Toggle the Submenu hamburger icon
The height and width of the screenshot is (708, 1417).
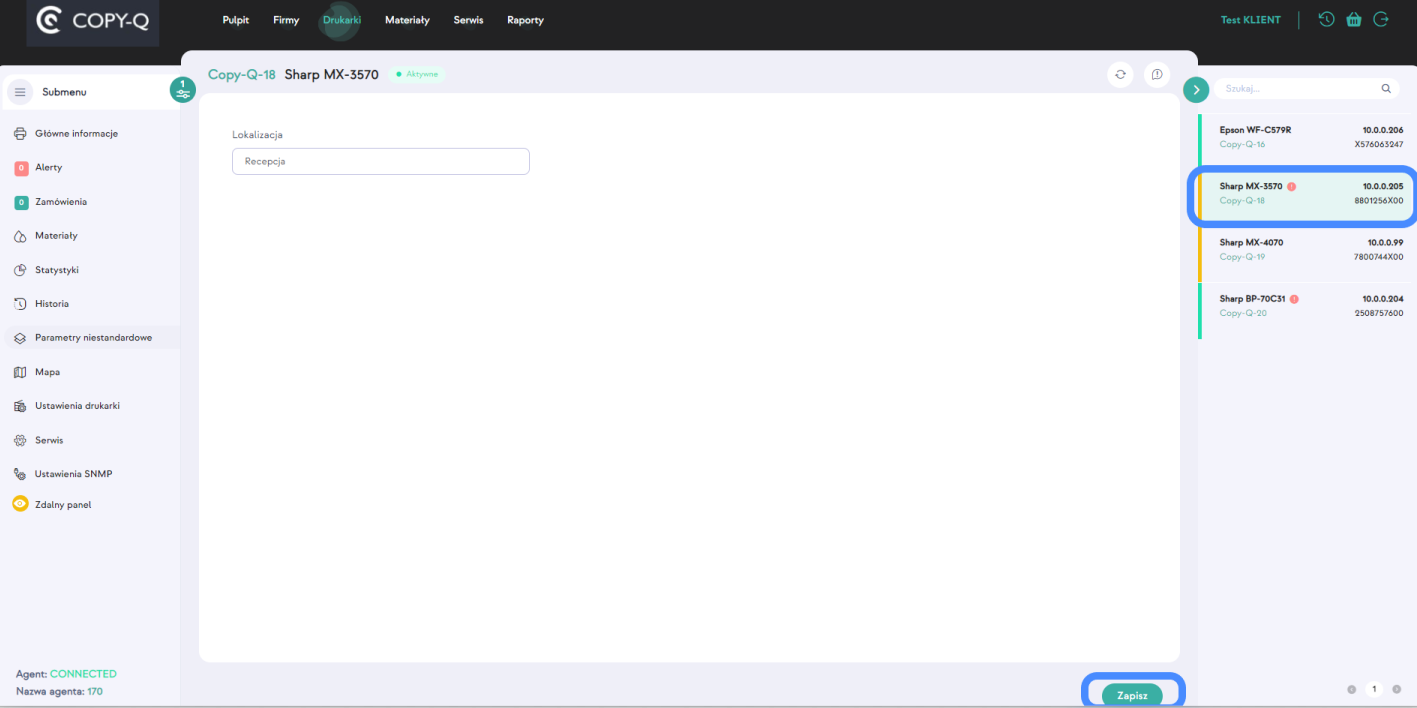20,92
